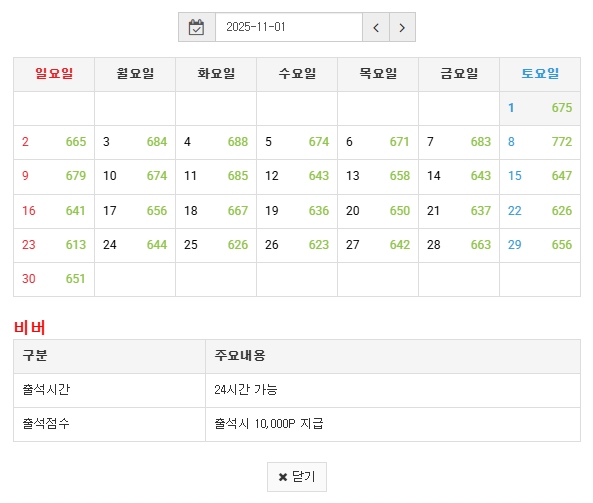Select day 28 with count 663

[459, 245]
